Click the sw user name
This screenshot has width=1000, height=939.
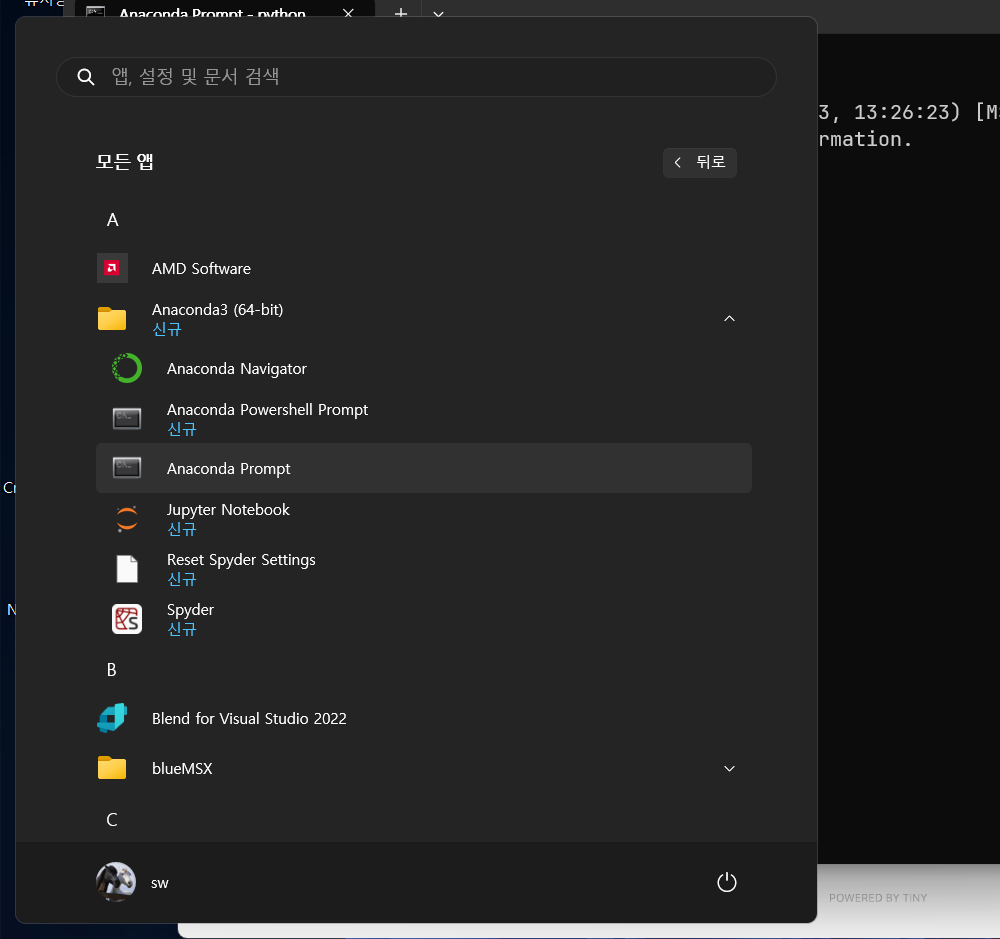159,884
